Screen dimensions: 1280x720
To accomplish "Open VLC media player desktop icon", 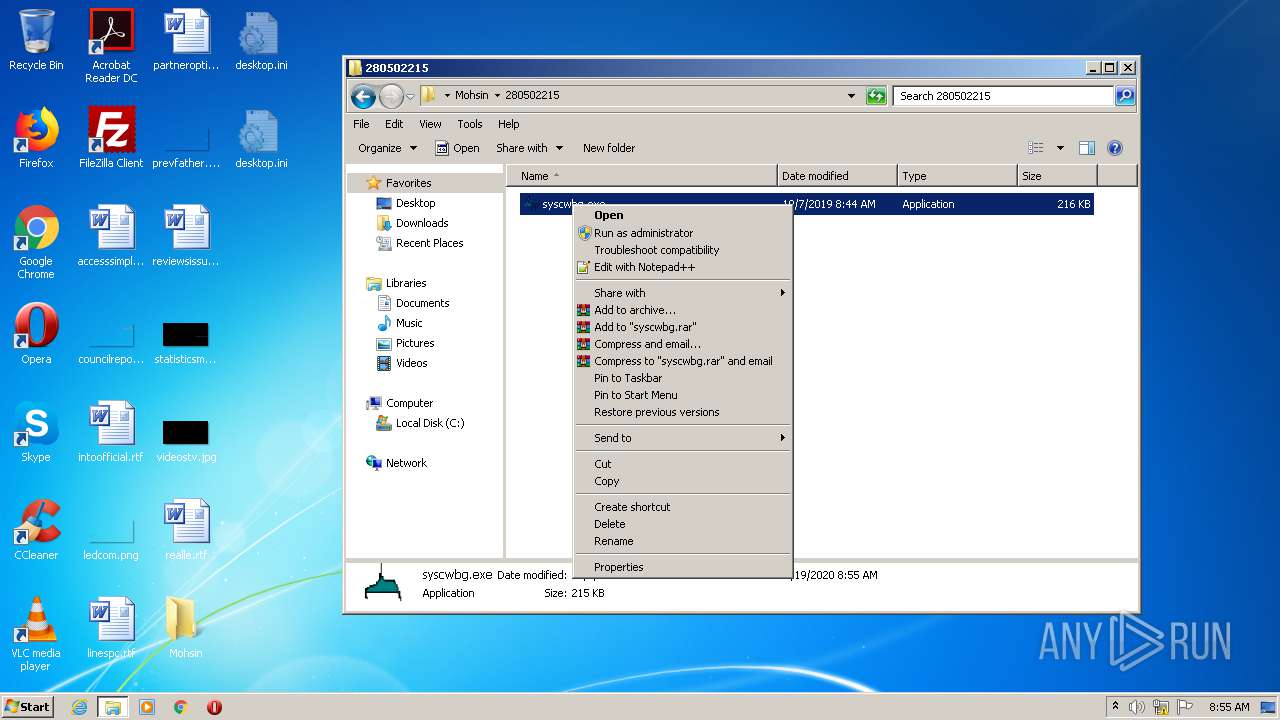I will pos(36,634).
